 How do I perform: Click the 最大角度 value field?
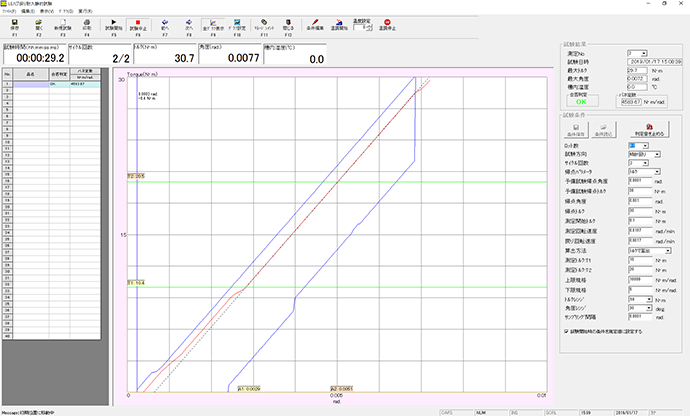click(637, 79)
